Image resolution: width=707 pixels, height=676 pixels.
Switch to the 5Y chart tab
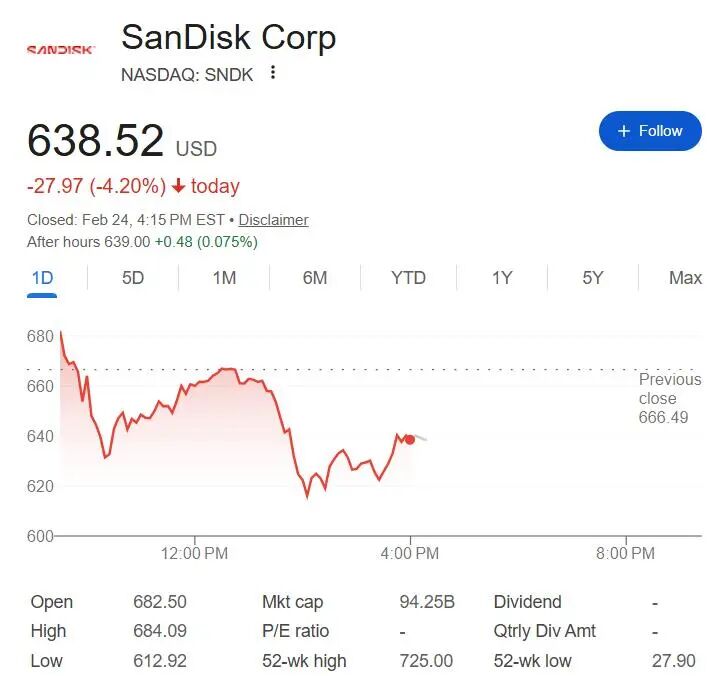click(x=593, y=278)
